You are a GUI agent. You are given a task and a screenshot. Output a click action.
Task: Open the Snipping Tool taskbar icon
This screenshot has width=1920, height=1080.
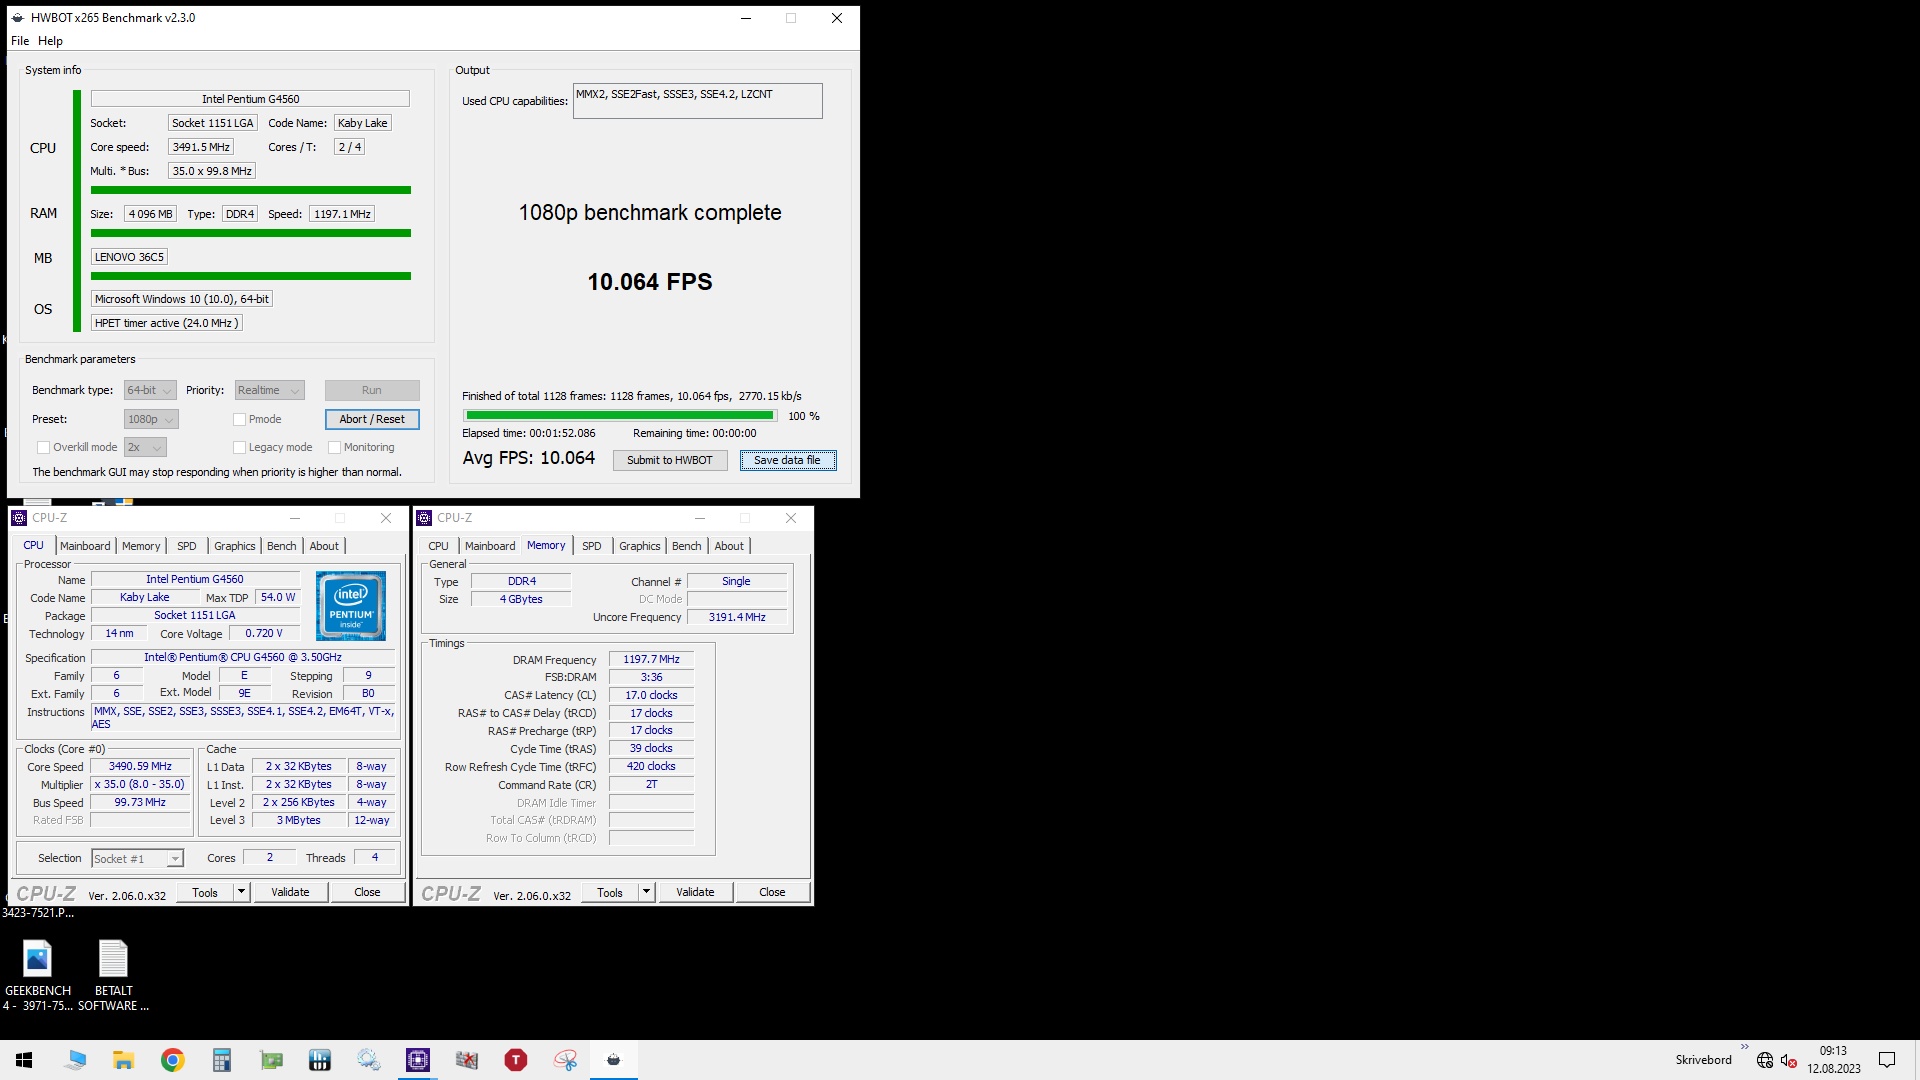(565, 1060)
